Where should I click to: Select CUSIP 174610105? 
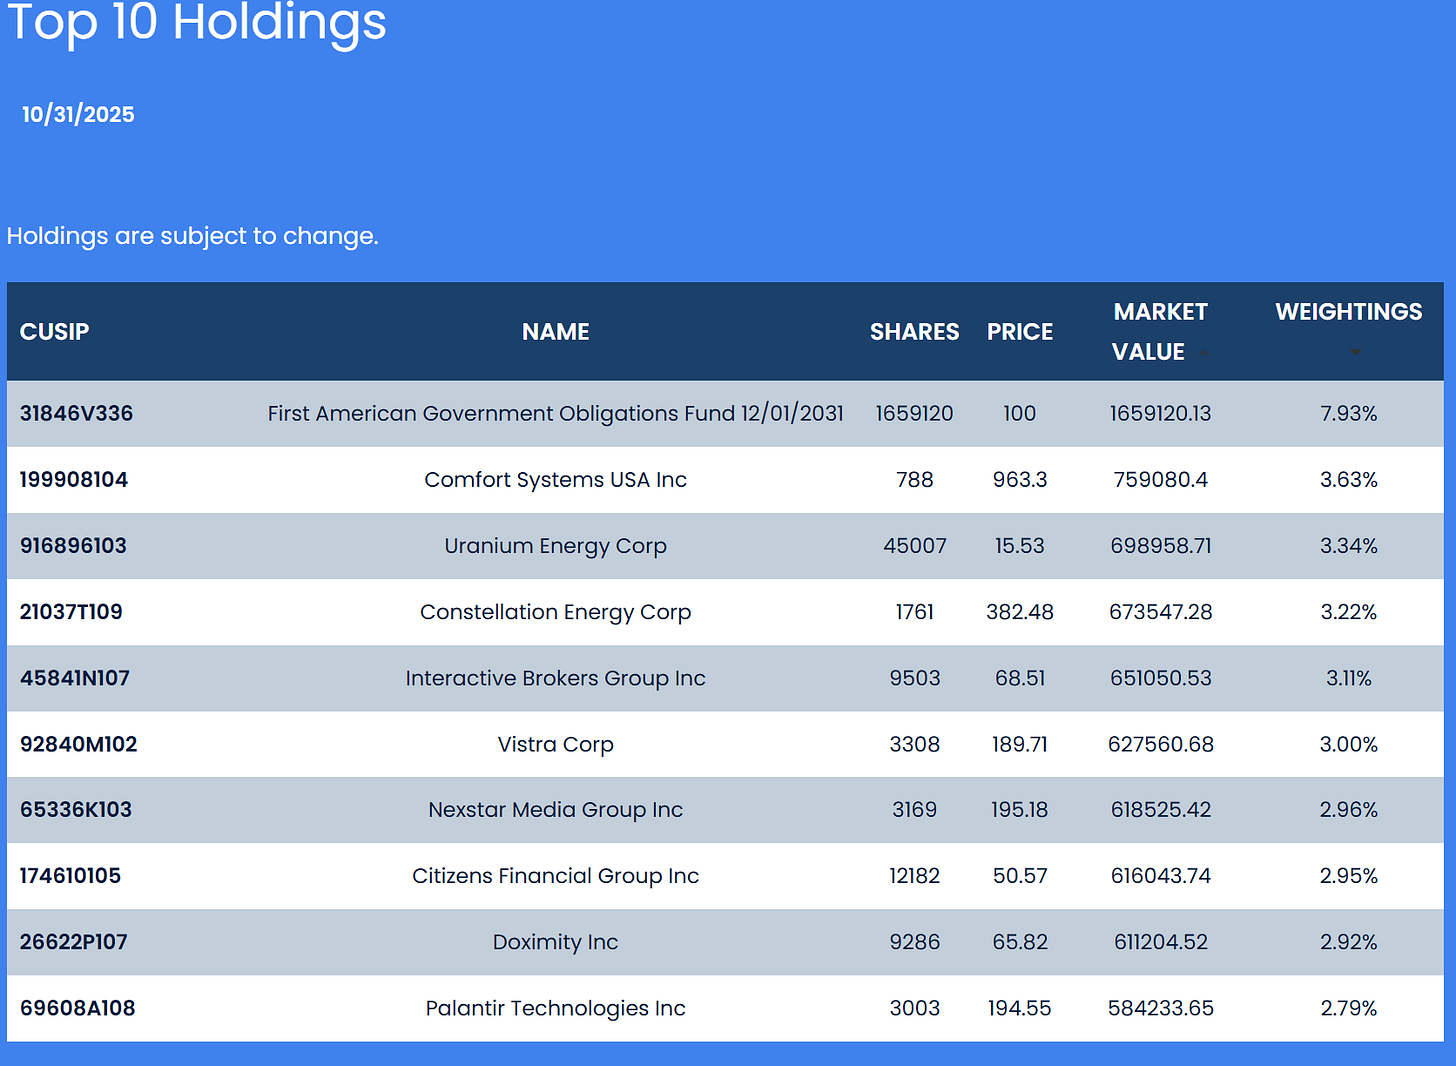(70, 876)
